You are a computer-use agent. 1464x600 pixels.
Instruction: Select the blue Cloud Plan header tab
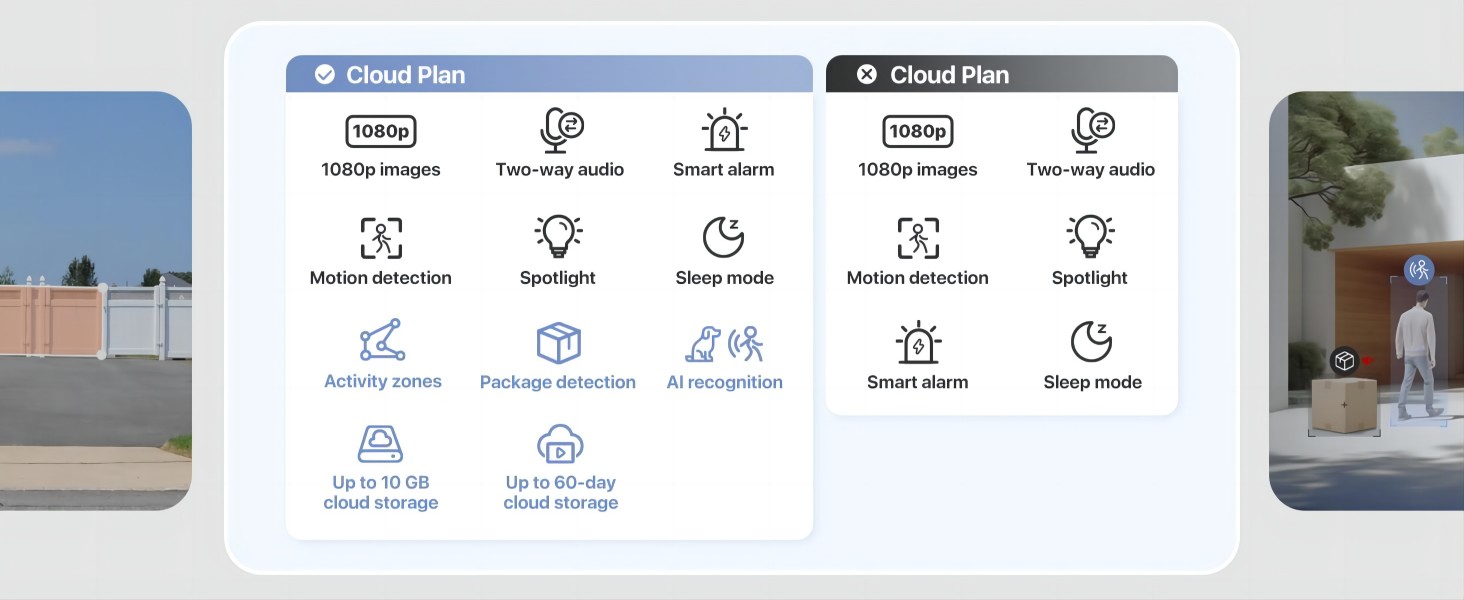click(549, 75)
